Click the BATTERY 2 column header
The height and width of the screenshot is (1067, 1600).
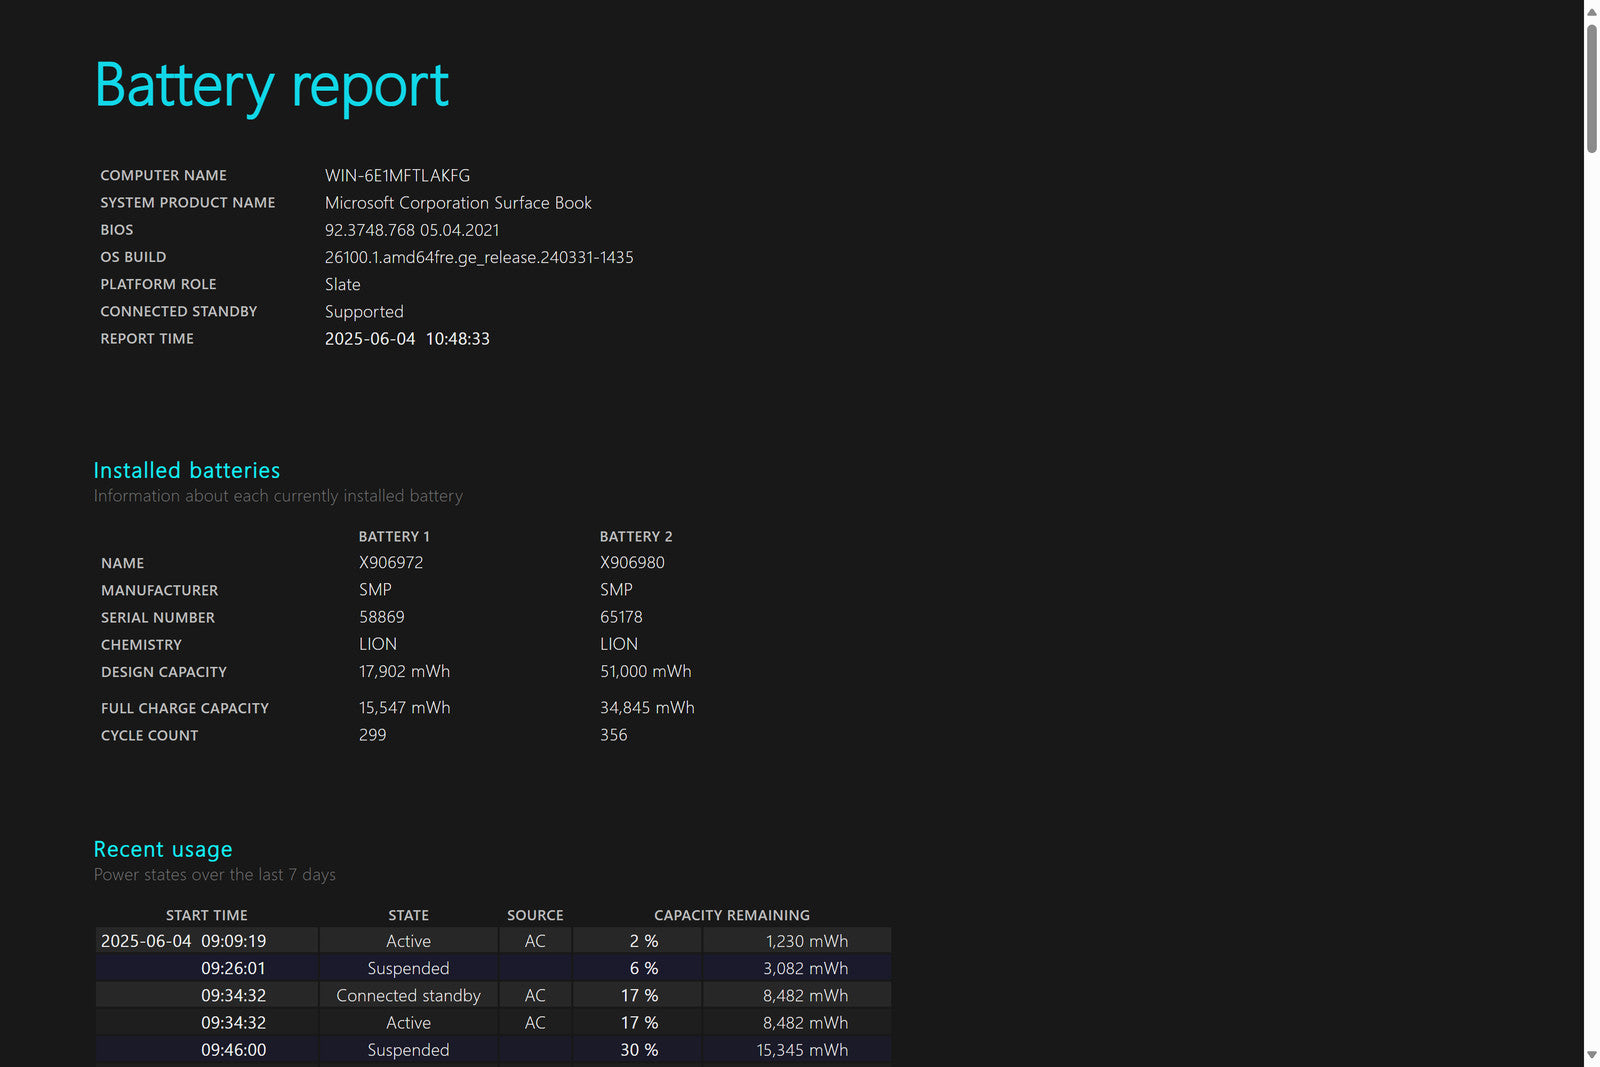coord(636,537)
